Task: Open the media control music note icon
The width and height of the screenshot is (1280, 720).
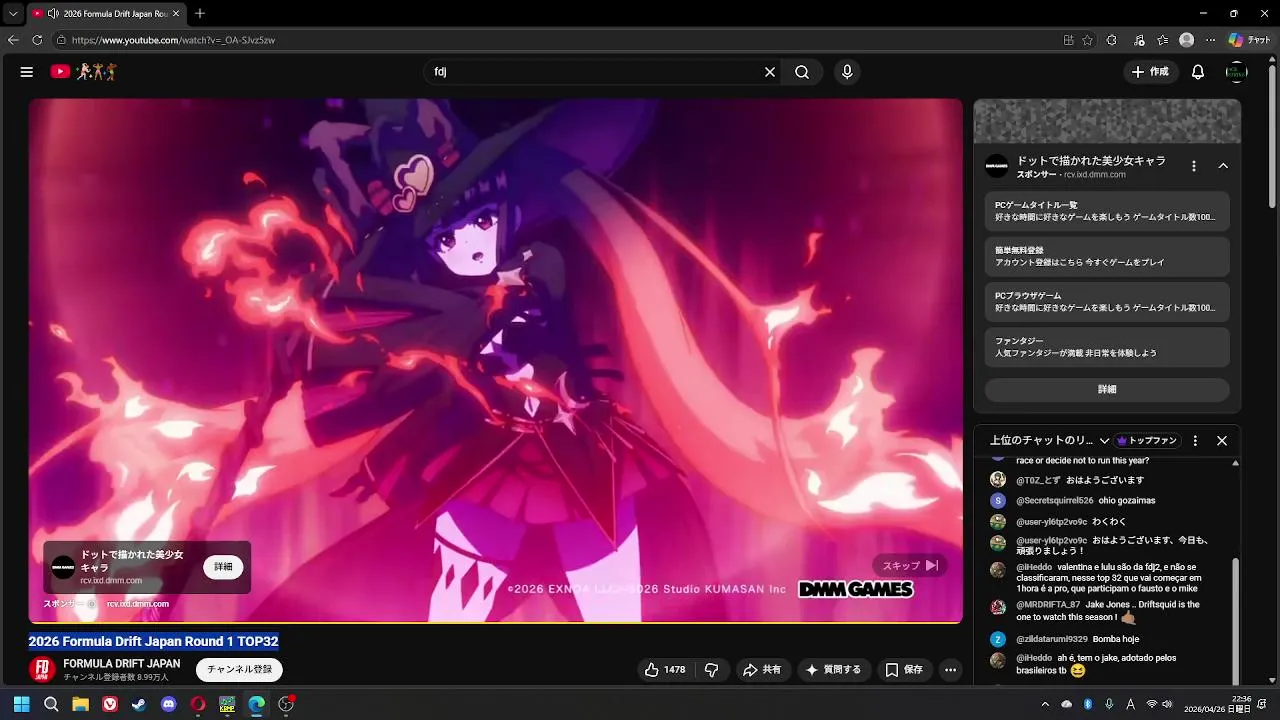Action: pos(1139,40)
